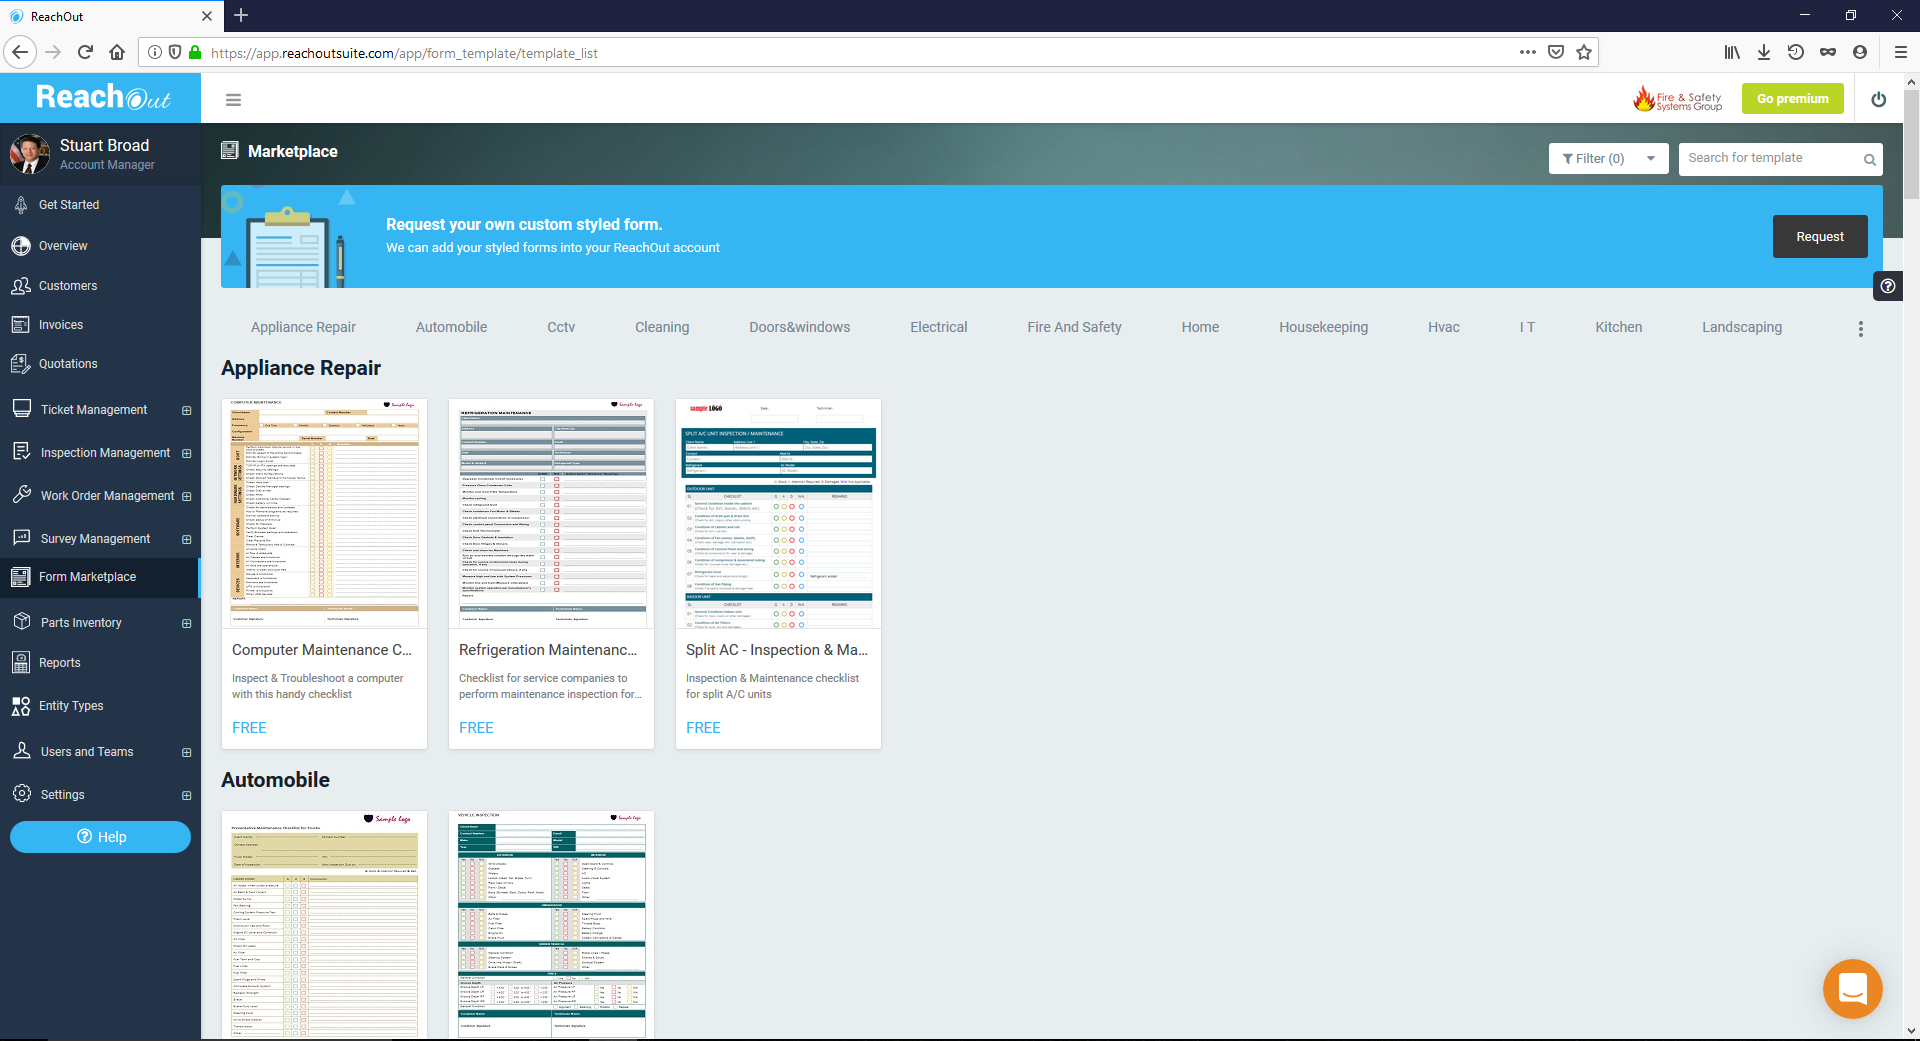Click the Inspection Management icon
Image resolution: width=1920 pixels, height=1041 pixels.
[22, 451]
